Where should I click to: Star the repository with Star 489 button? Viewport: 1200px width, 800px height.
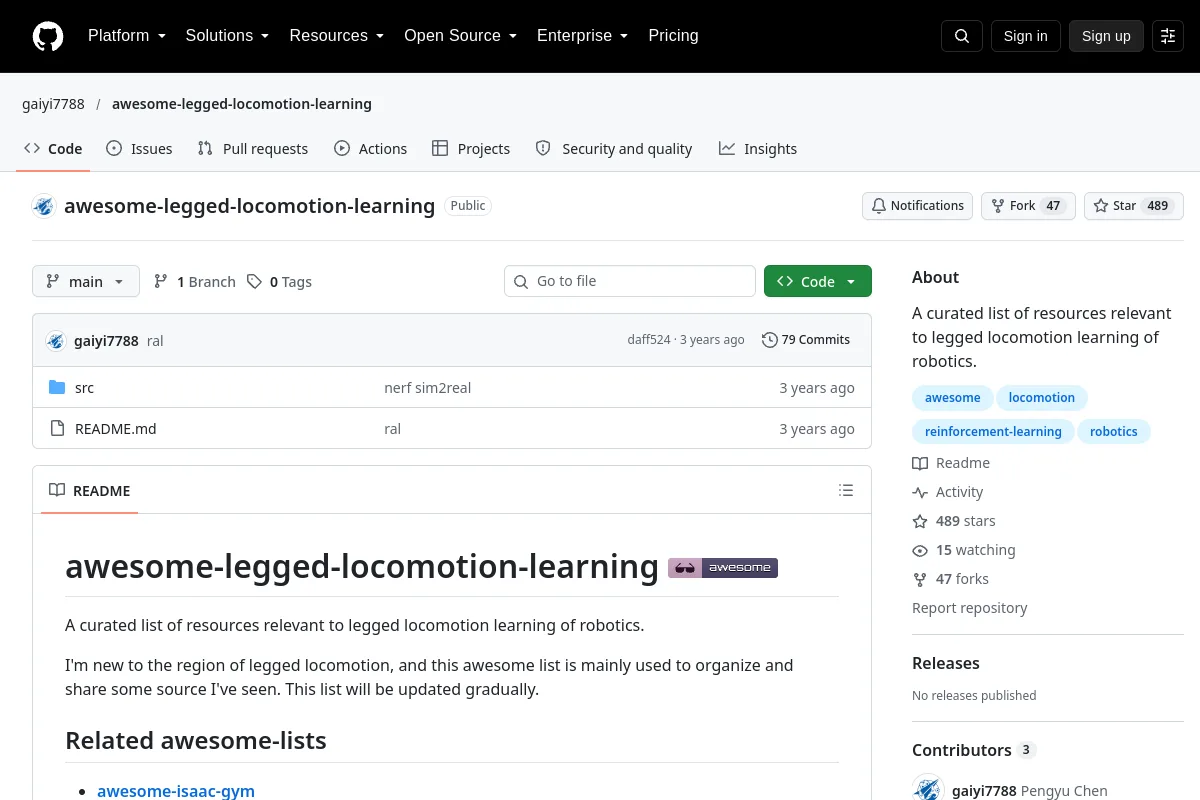(x=1134, y=206)
